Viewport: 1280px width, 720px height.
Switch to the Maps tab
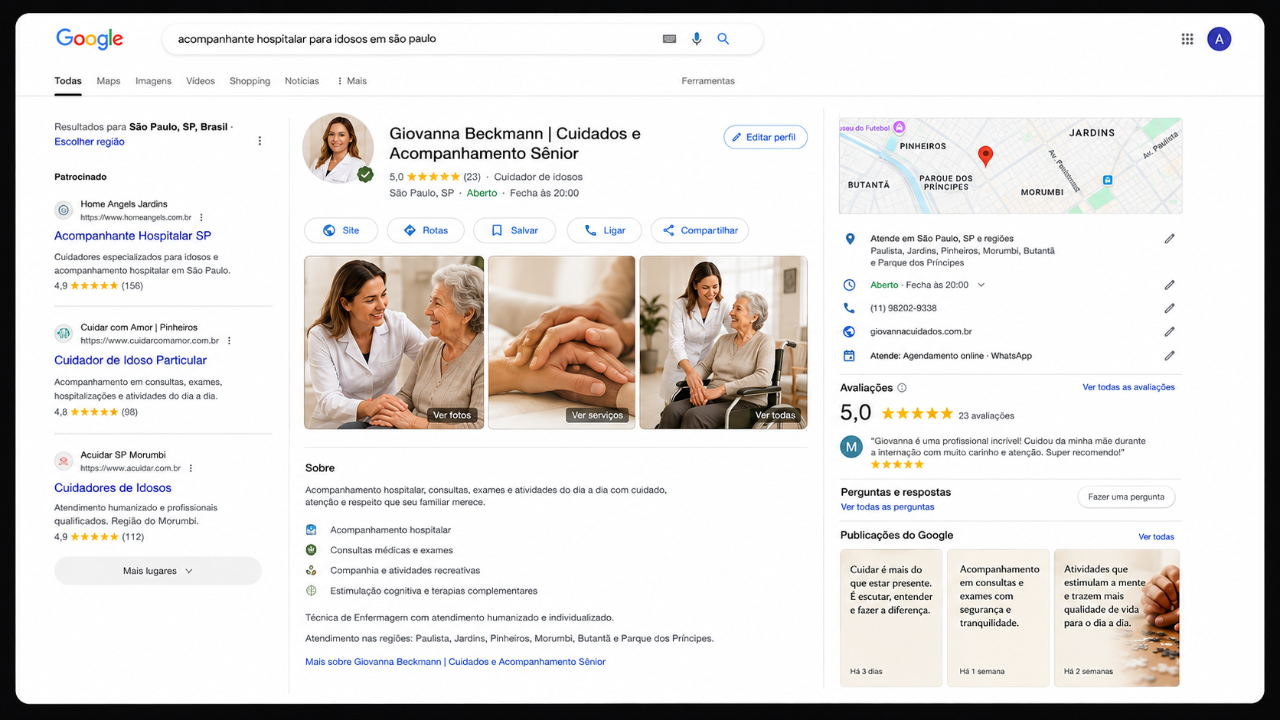pos(108,81)
